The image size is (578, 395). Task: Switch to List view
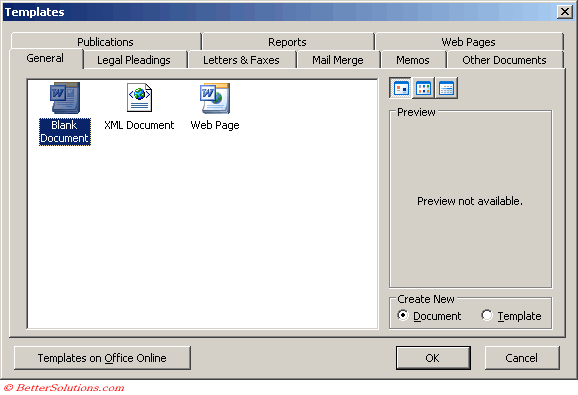[x=423, y=88]
